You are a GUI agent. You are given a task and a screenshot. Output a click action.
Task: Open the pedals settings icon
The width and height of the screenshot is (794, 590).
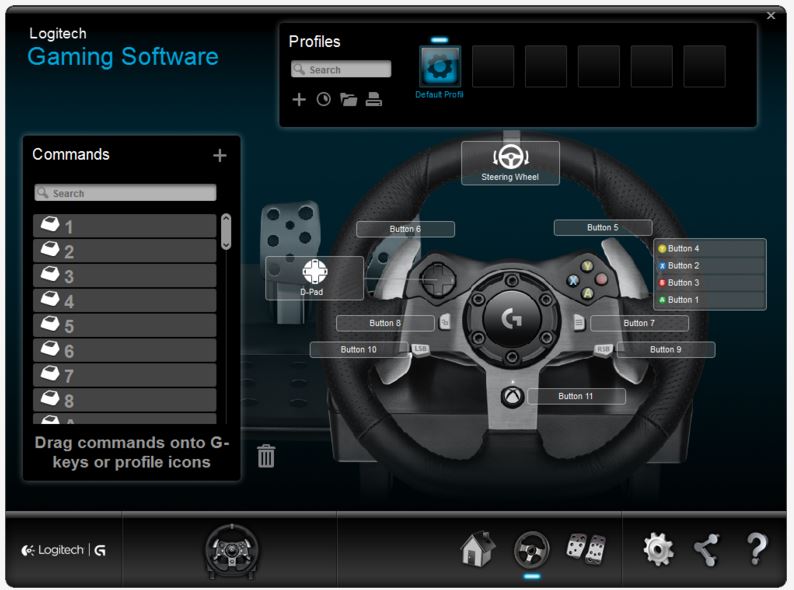[586, 549]
